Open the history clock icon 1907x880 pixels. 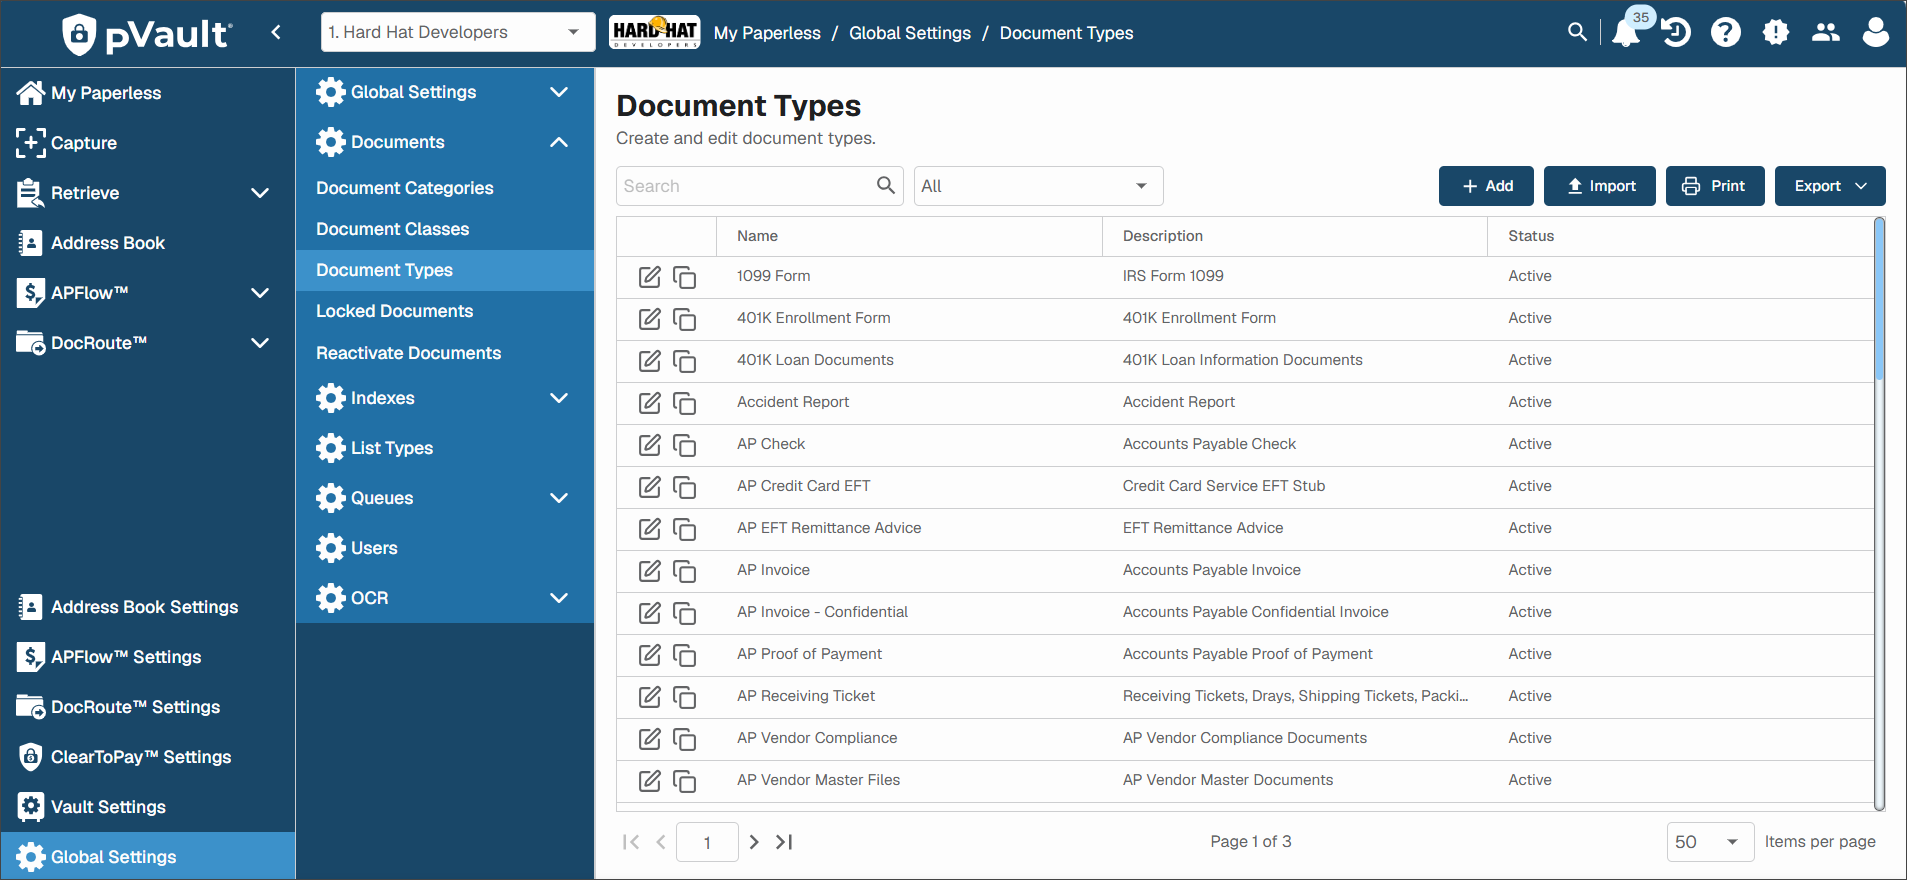point(1676,32)
